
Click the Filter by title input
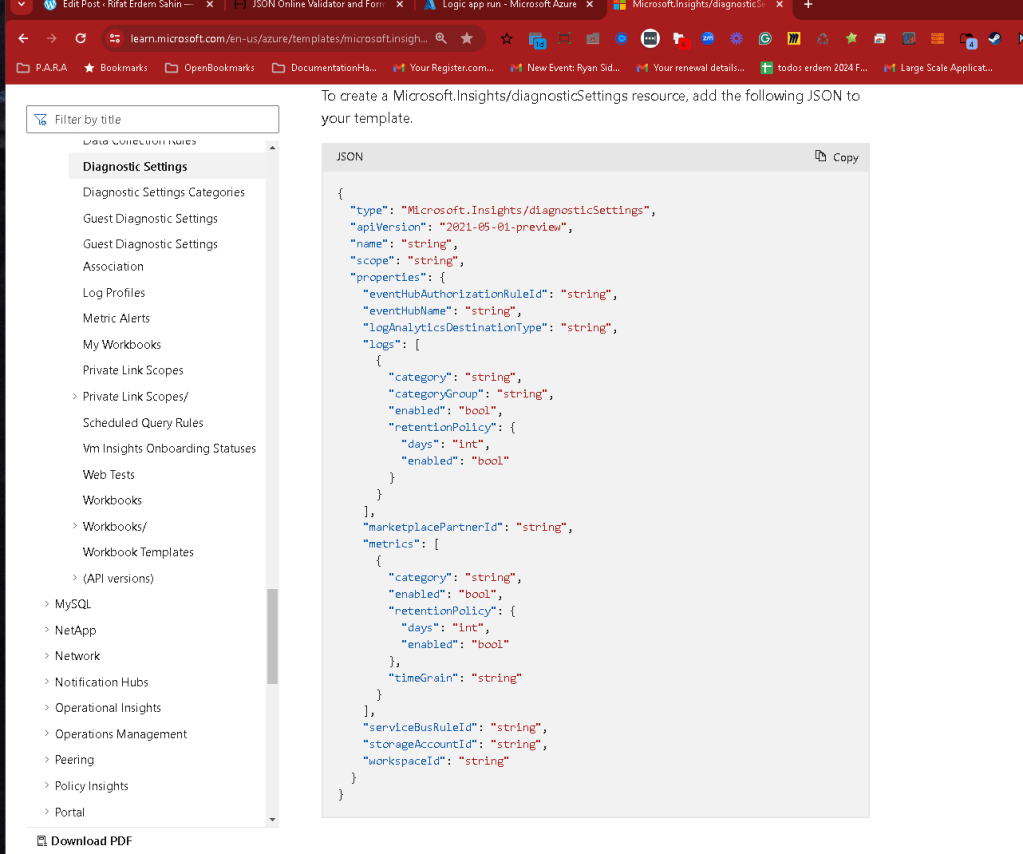pos(153,119)
